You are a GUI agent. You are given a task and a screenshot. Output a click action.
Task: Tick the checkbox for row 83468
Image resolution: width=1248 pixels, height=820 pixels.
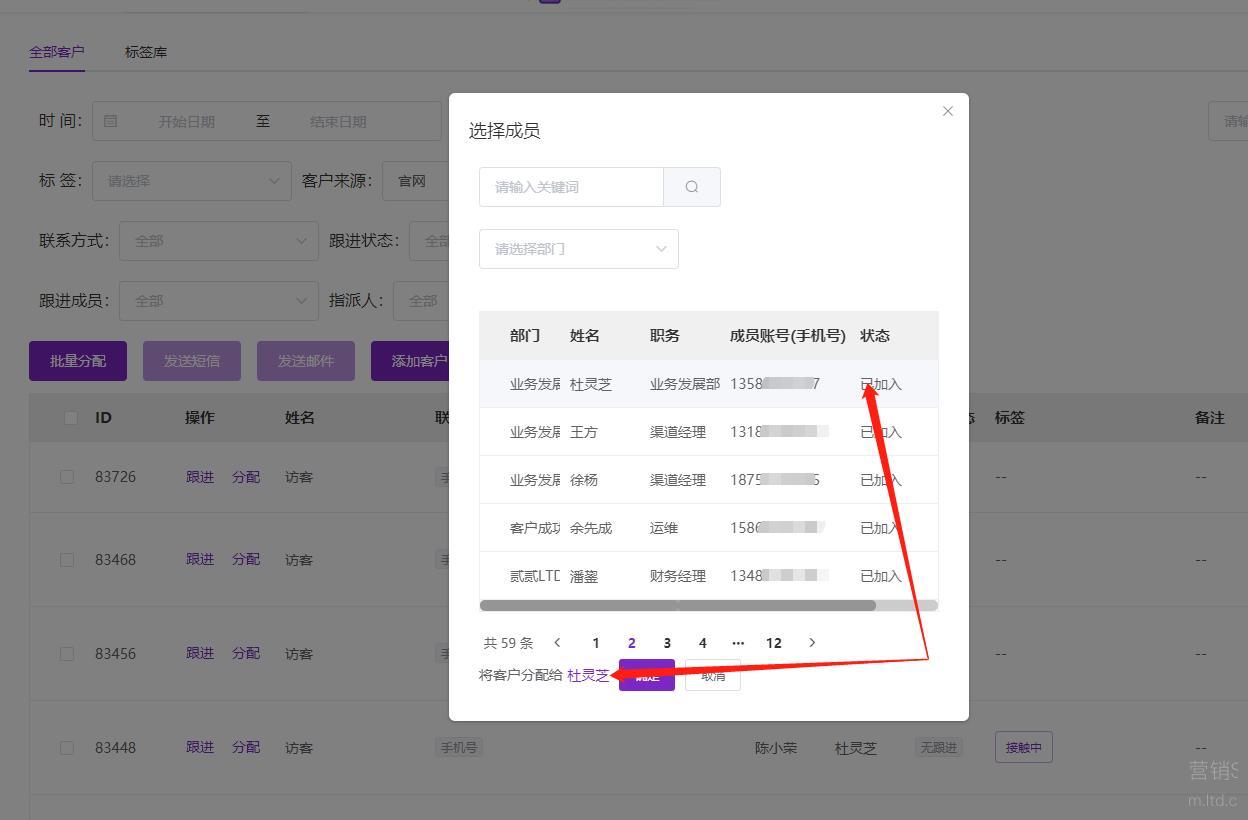pyautogui.click(x=67, y=560)
